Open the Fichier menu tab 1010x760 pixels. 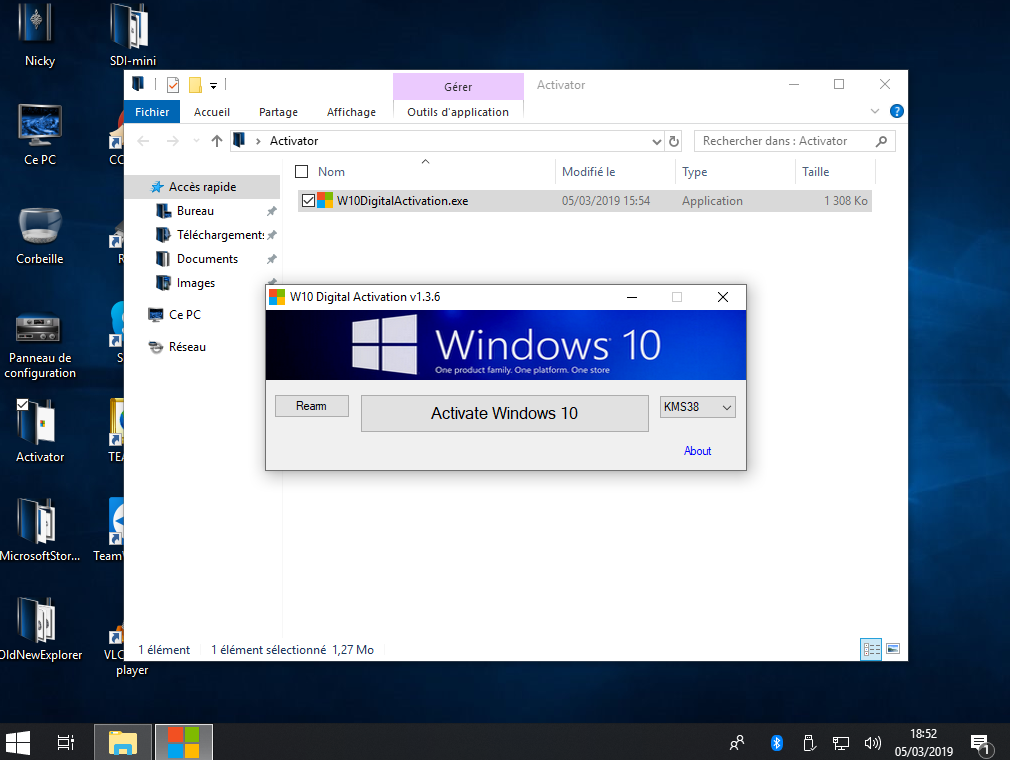(152, 111)
